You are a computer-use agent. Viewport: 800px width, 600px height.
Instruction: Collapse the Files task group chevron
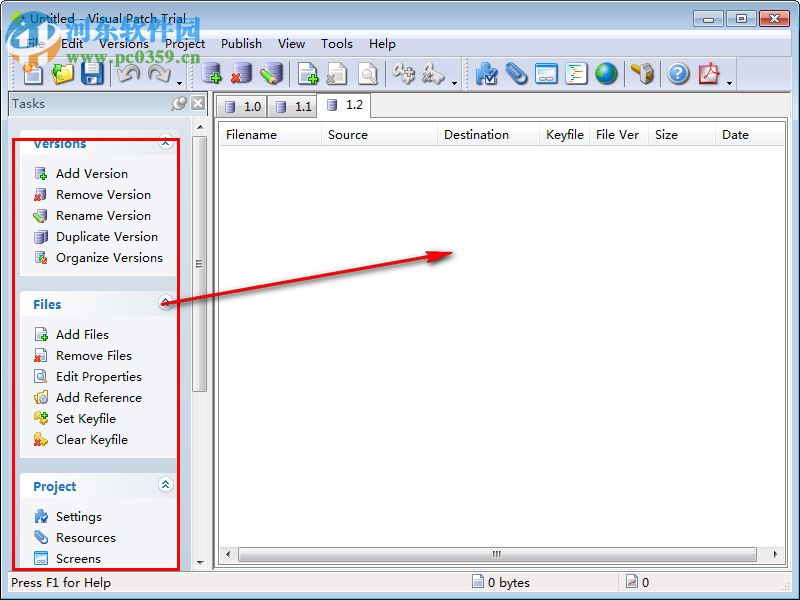(x=165, y=303)
